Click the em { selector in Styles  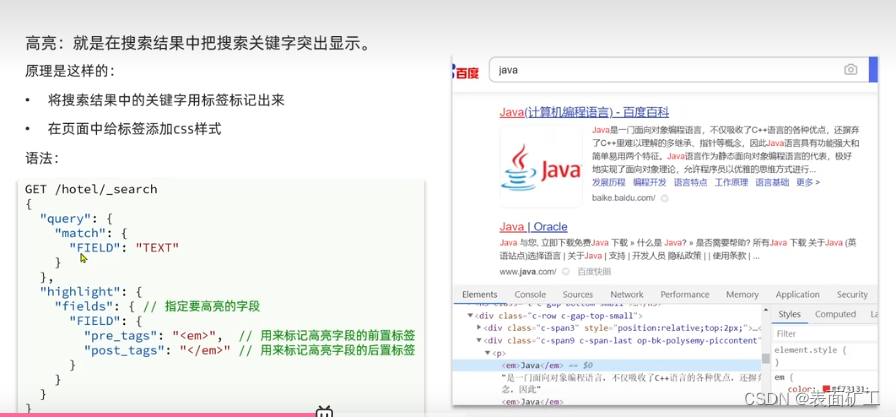(x=785, y=377)
